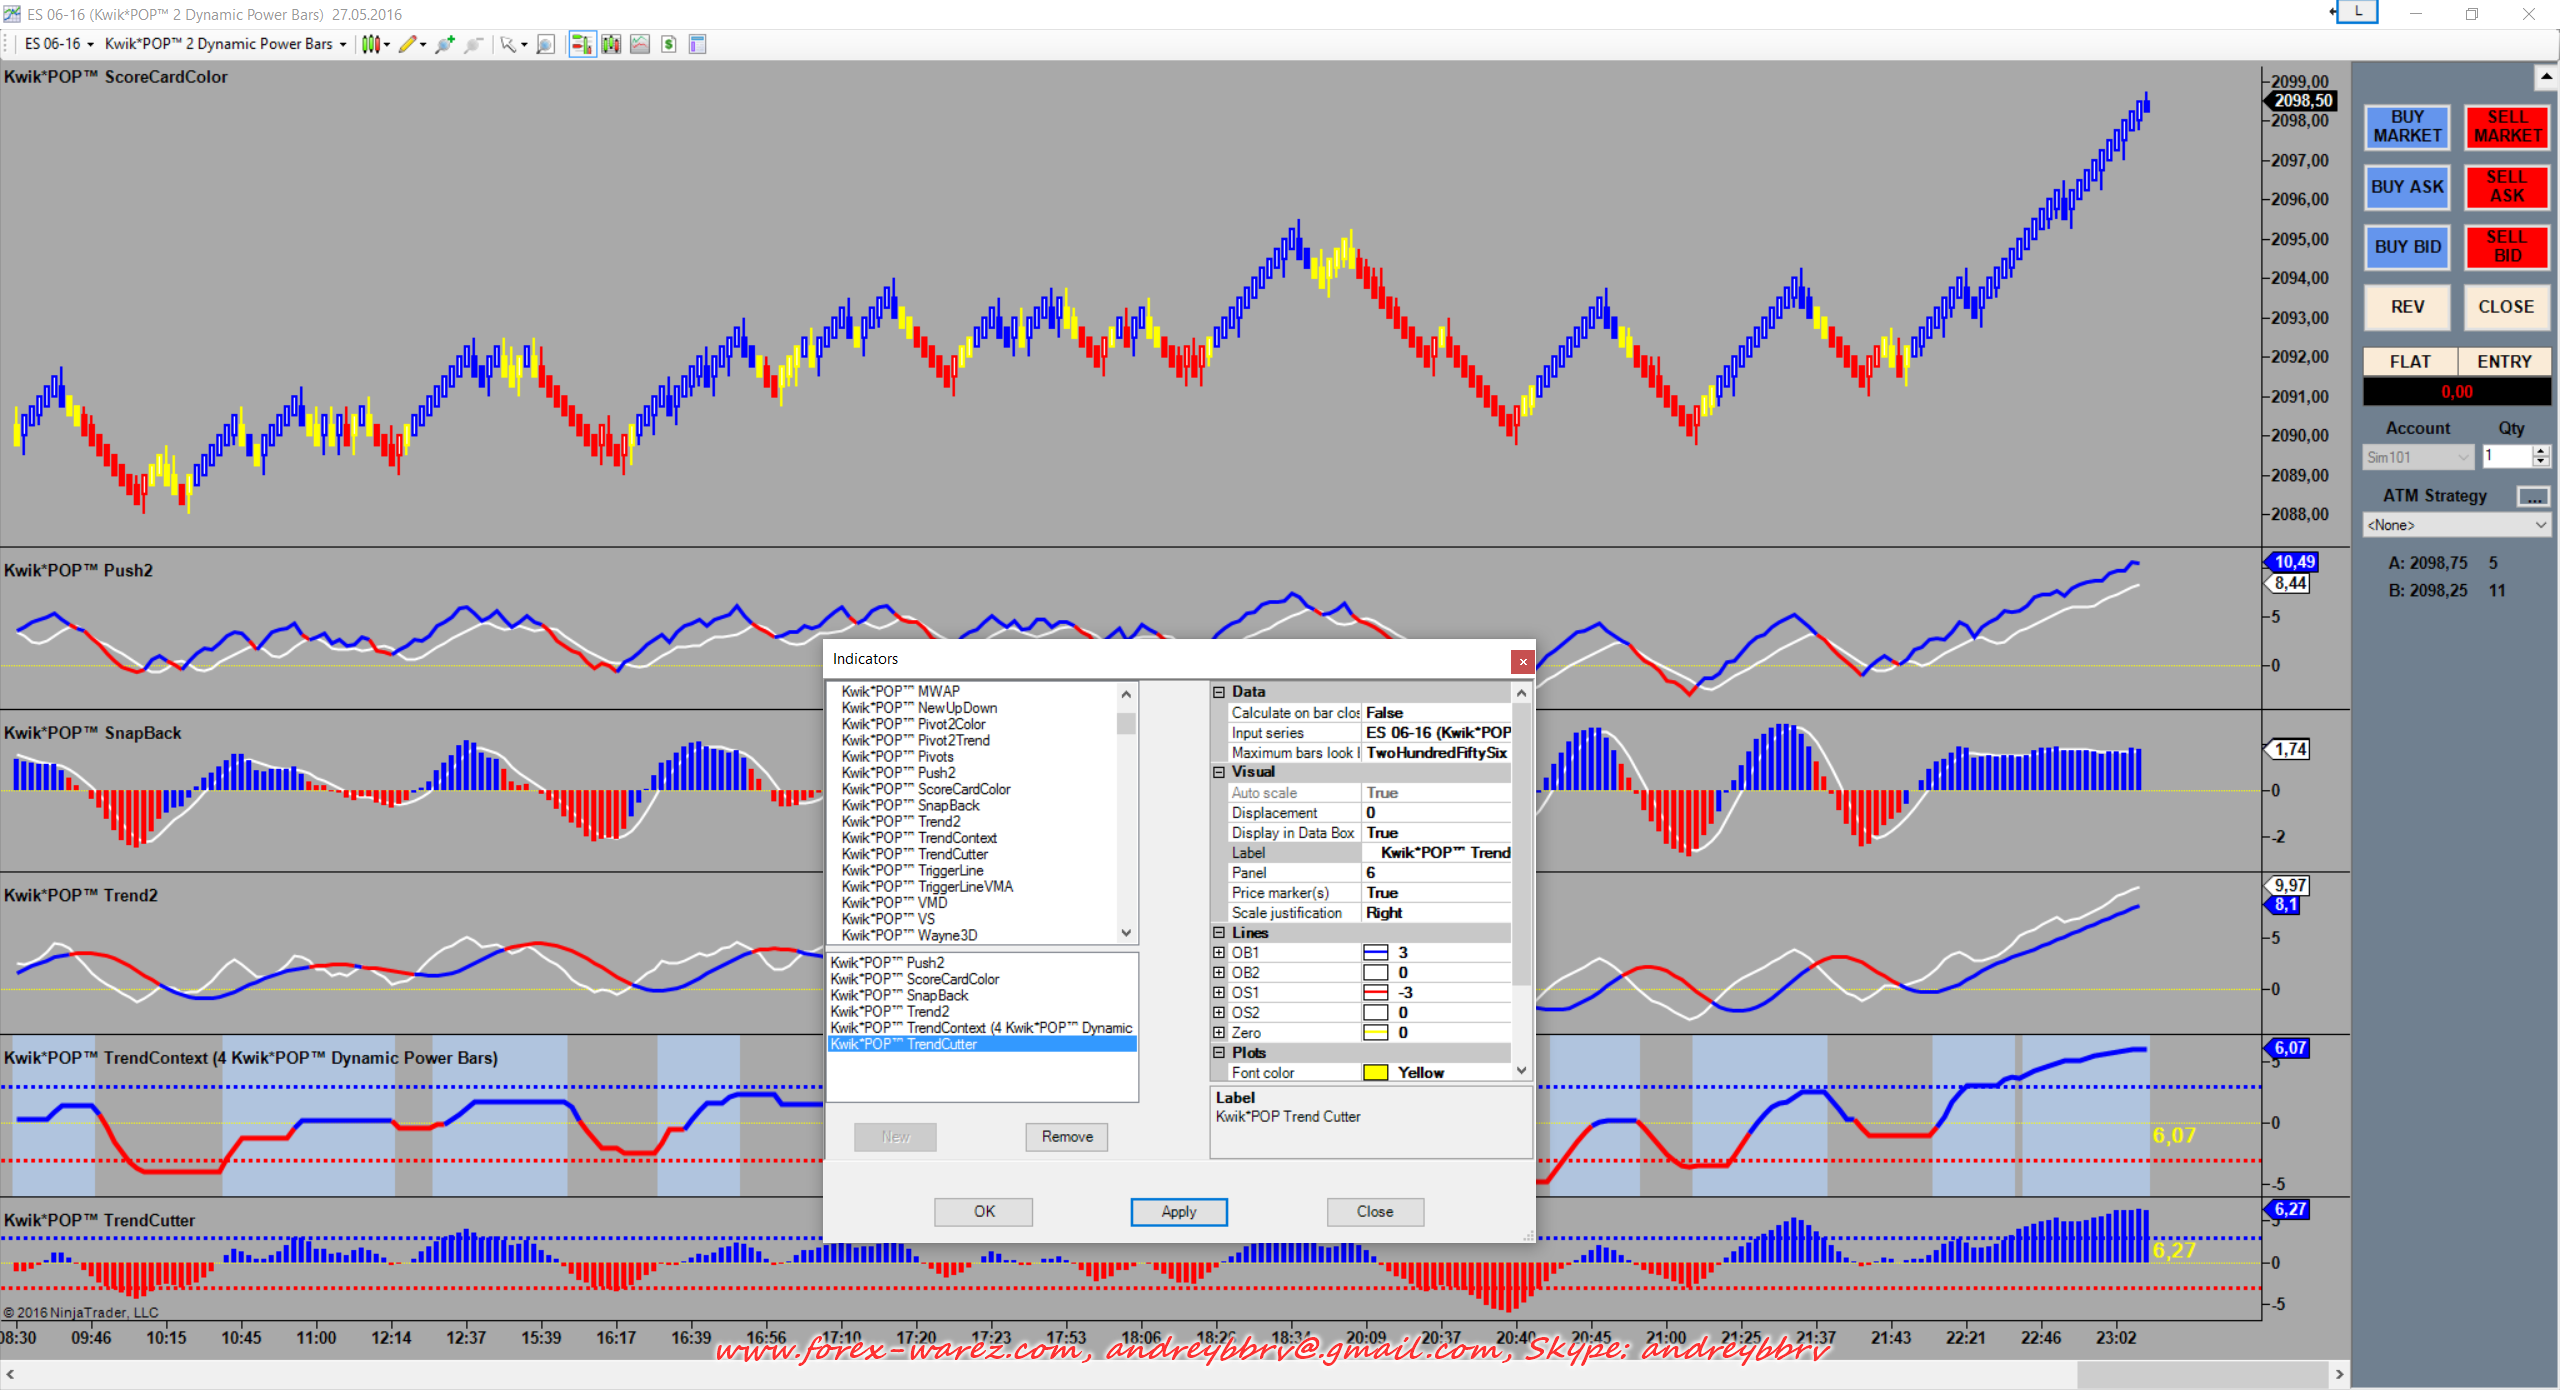Collapse the Visual properties section
This screenshot has height=1390, width=2560.
pos(1219,772)
